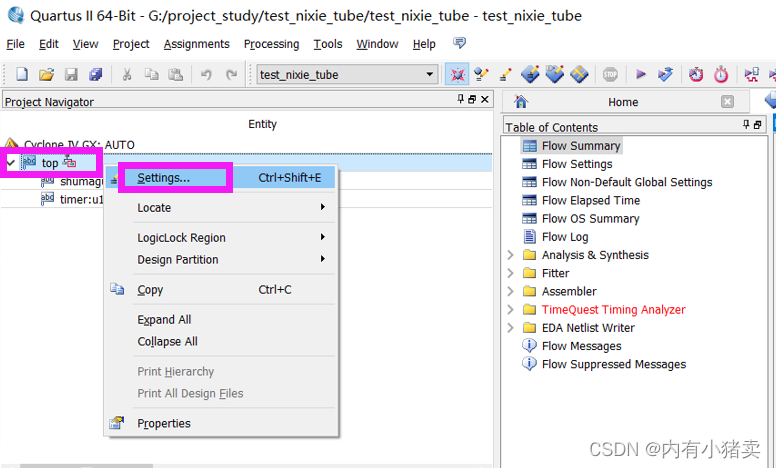This screenshot has width=776, height=468.
Task: Open the Design Partition submenu
Action: 221,259
